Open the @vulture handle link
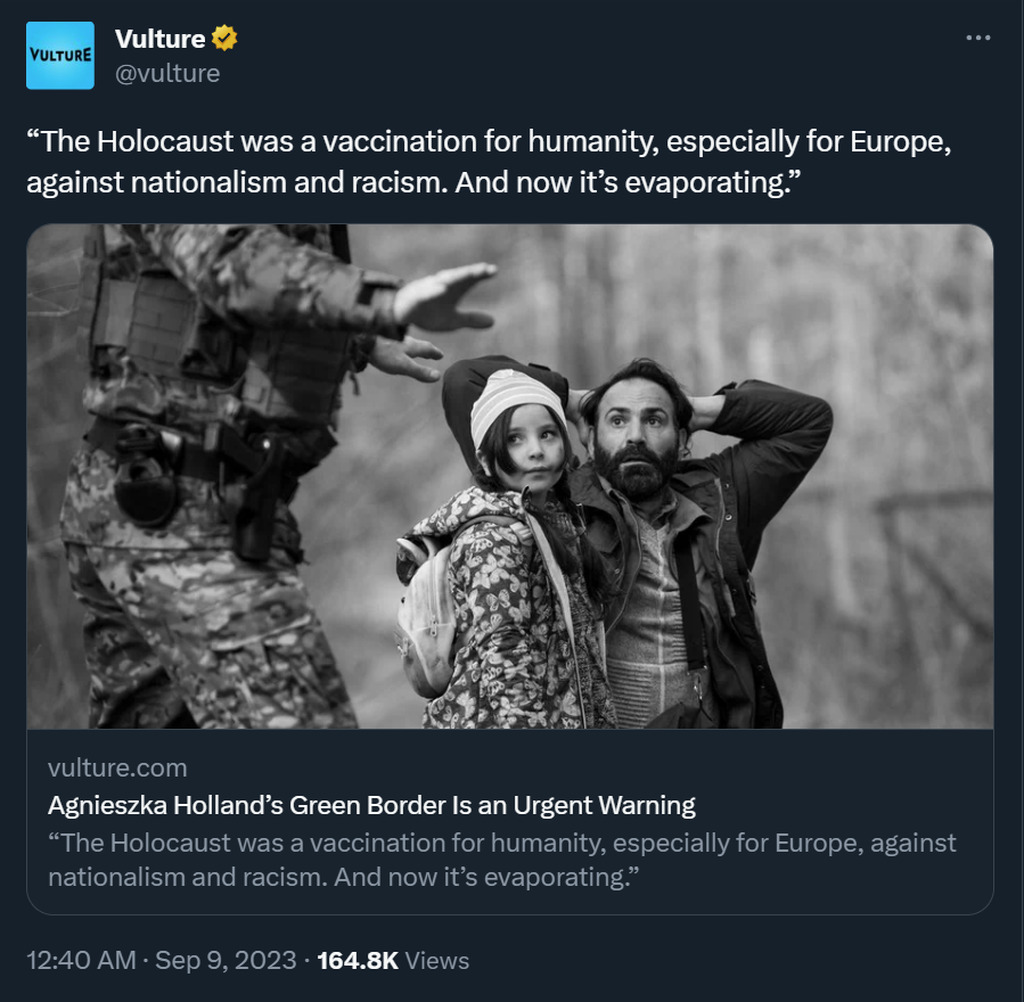 click(167, 73)
